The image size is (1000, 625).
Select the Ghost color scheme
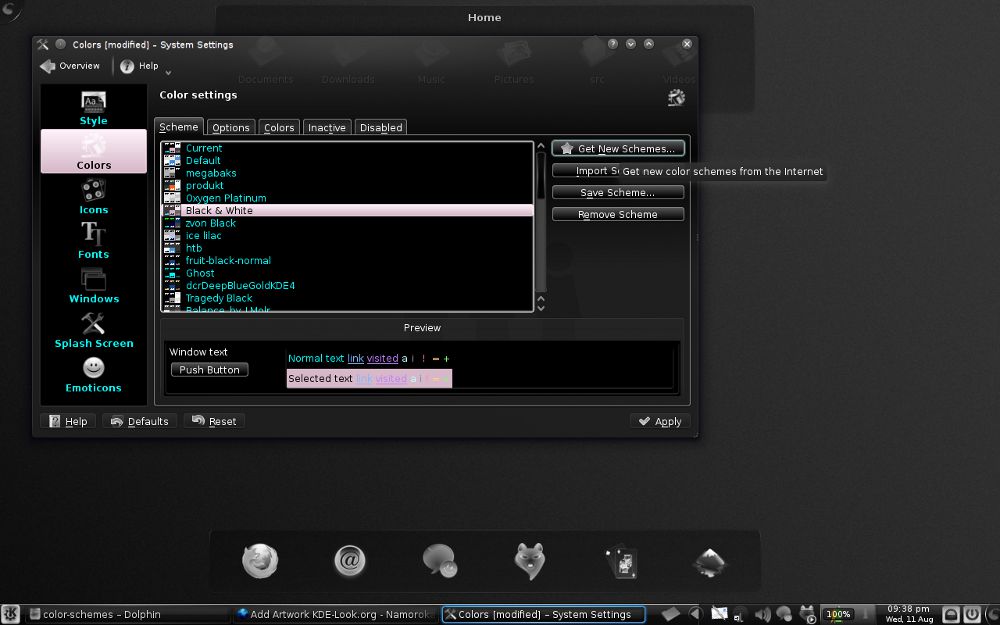pos(348,273)
